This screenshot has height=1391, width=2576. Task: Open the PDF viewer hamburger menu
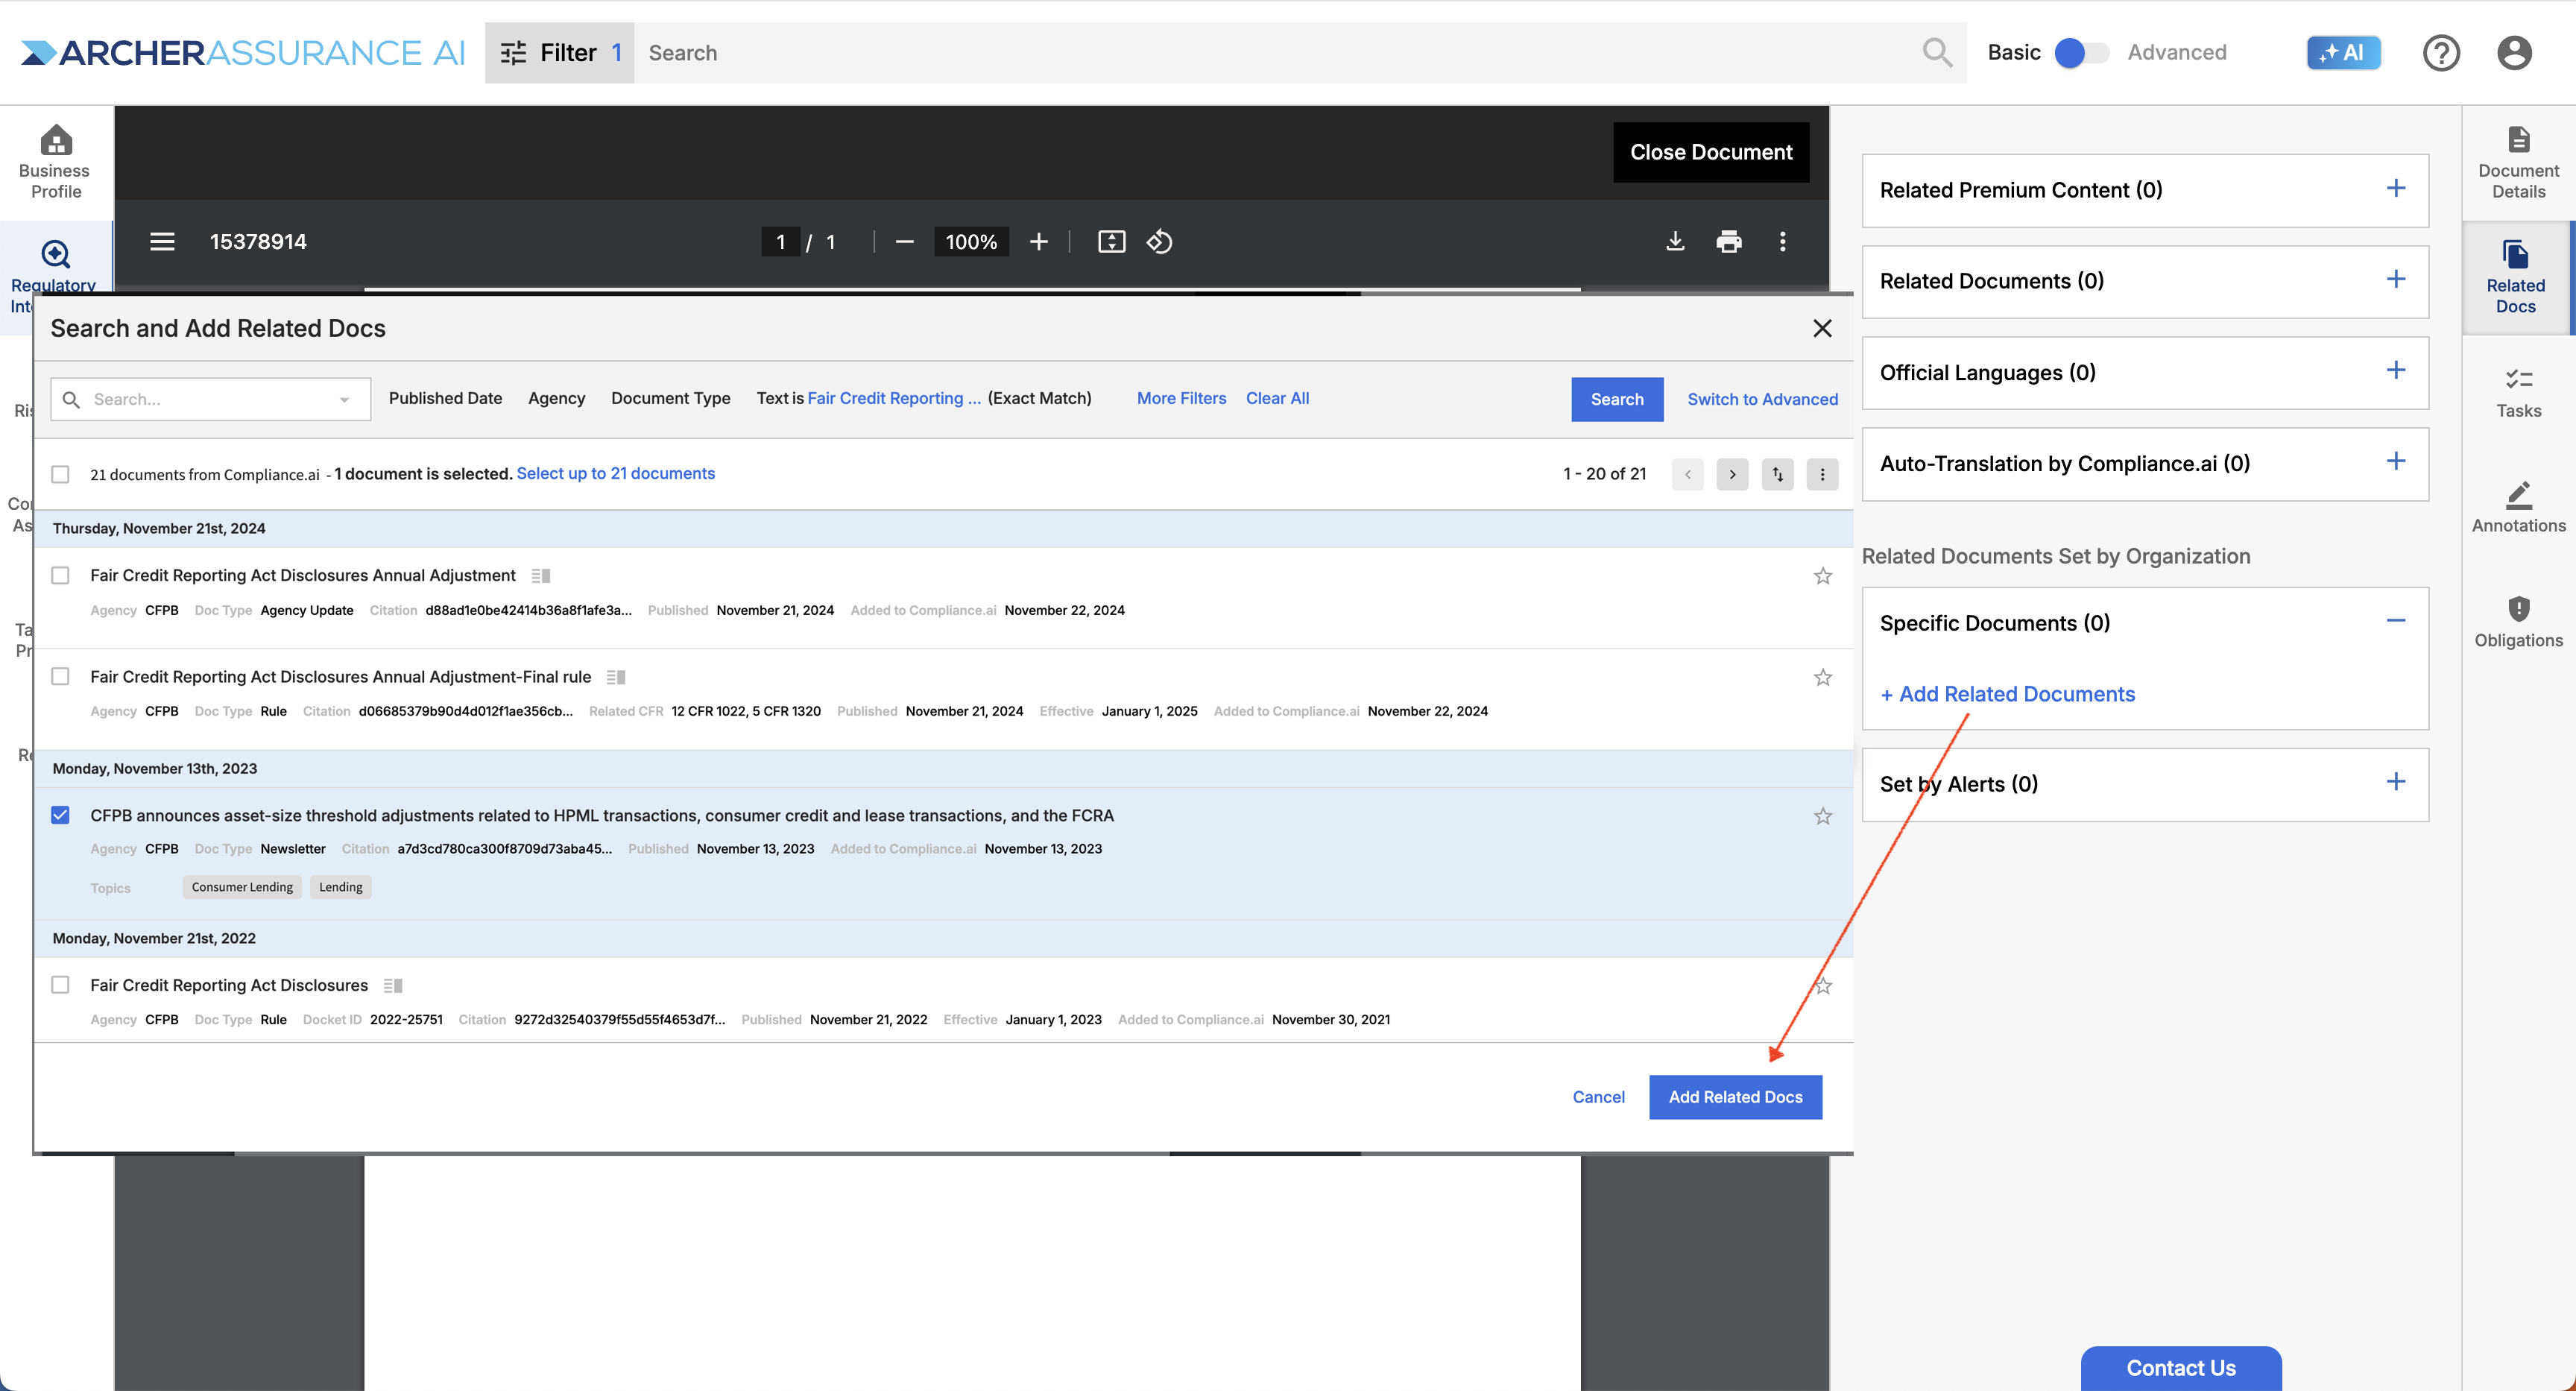tap(162, 241)
